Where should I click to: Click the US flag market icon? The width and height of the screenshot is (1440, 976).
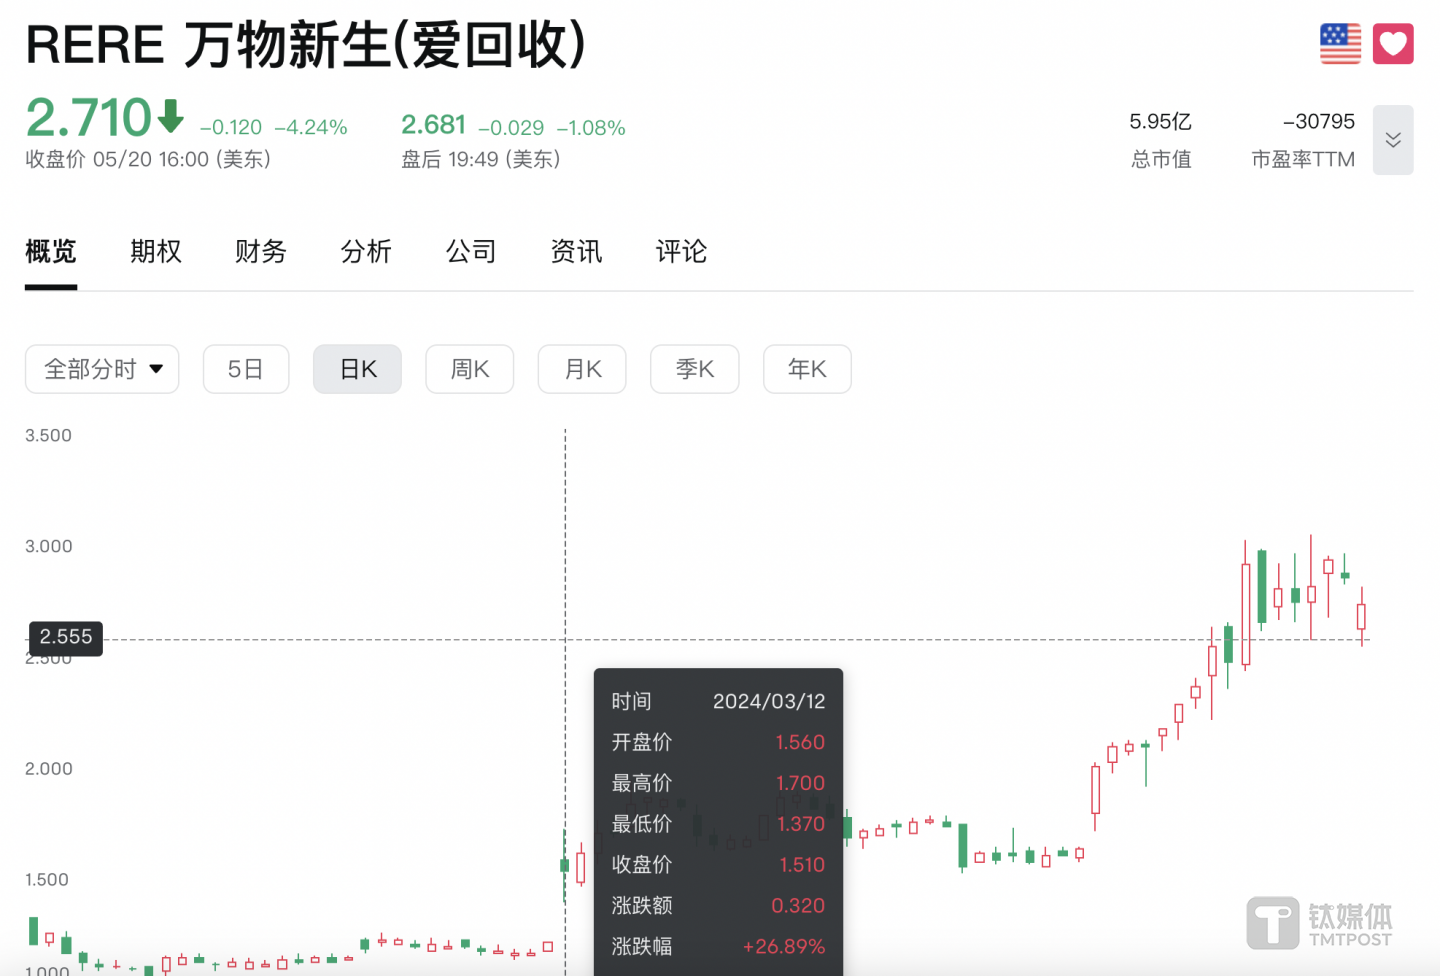[1340, 44]
